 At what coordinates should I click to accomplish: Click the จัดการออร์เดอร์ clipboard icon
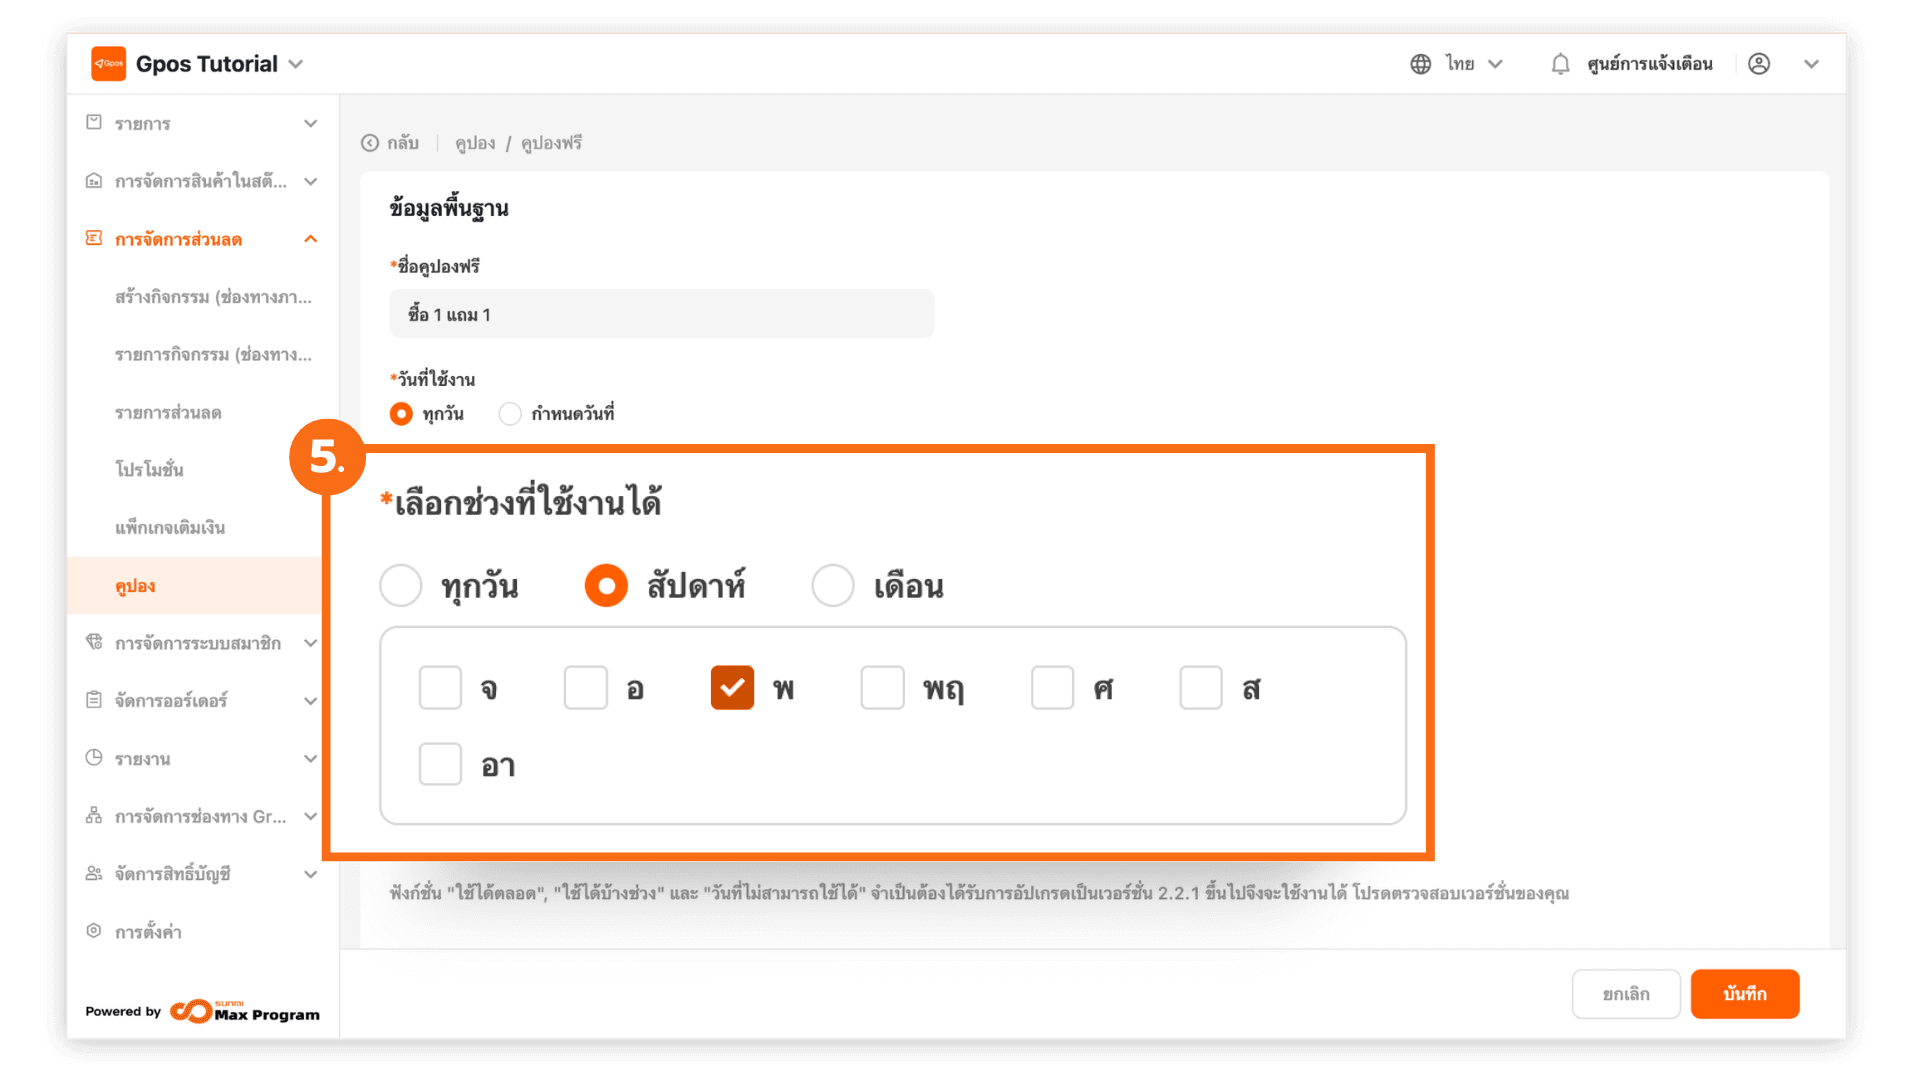coord(94,700)
